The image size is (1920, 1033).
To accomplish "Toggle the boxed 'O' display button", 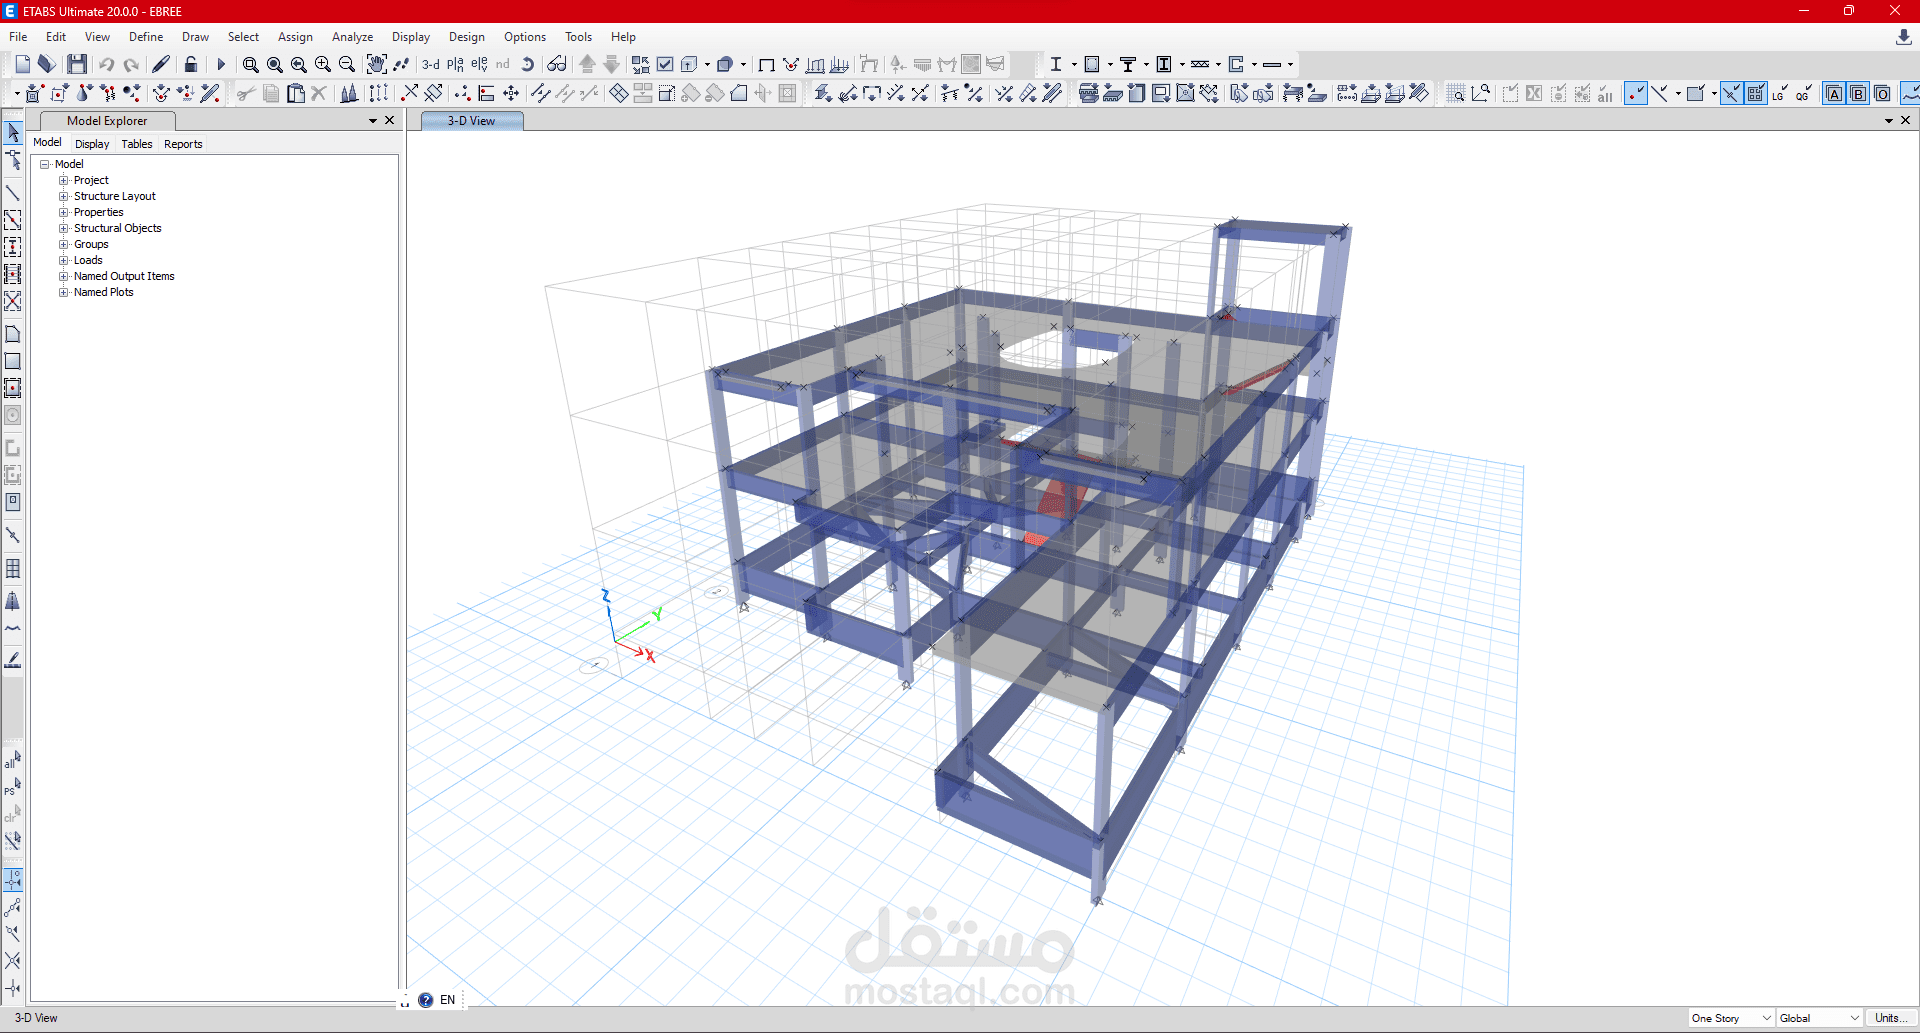I will (x=1882, y=93).
